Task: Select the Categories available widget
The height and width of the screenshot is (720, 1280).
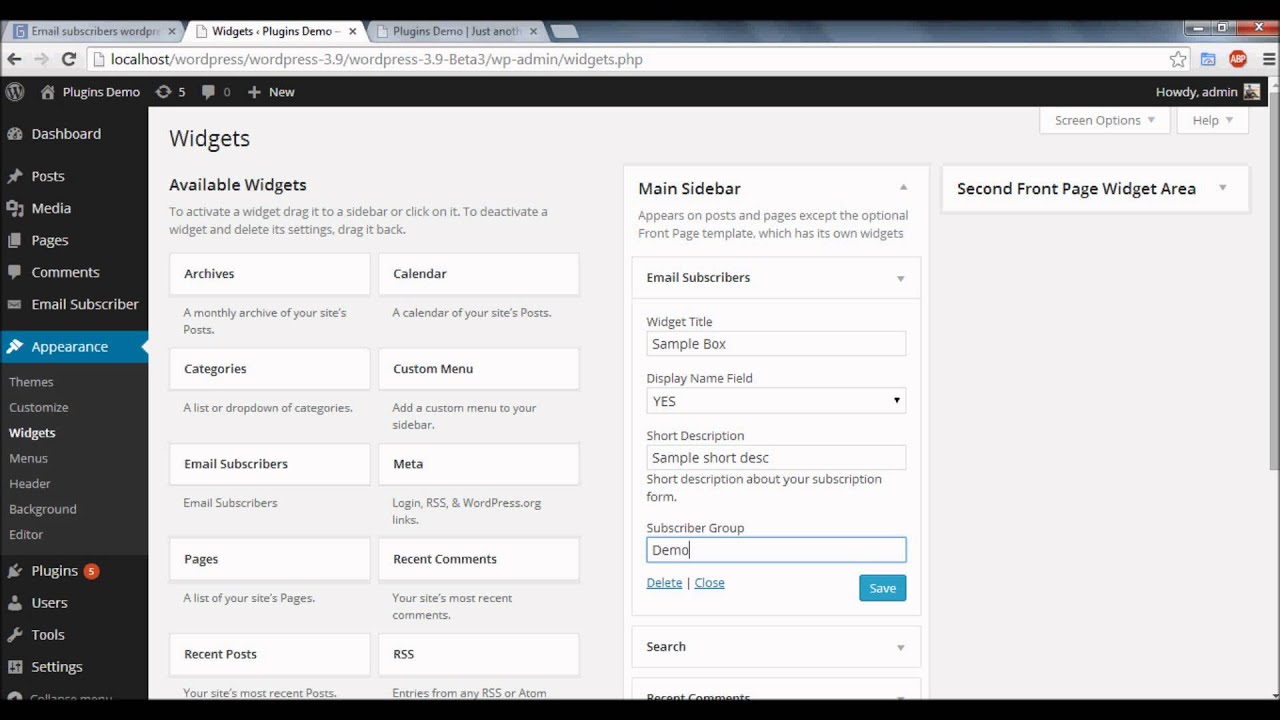Action: click(270, 369)
